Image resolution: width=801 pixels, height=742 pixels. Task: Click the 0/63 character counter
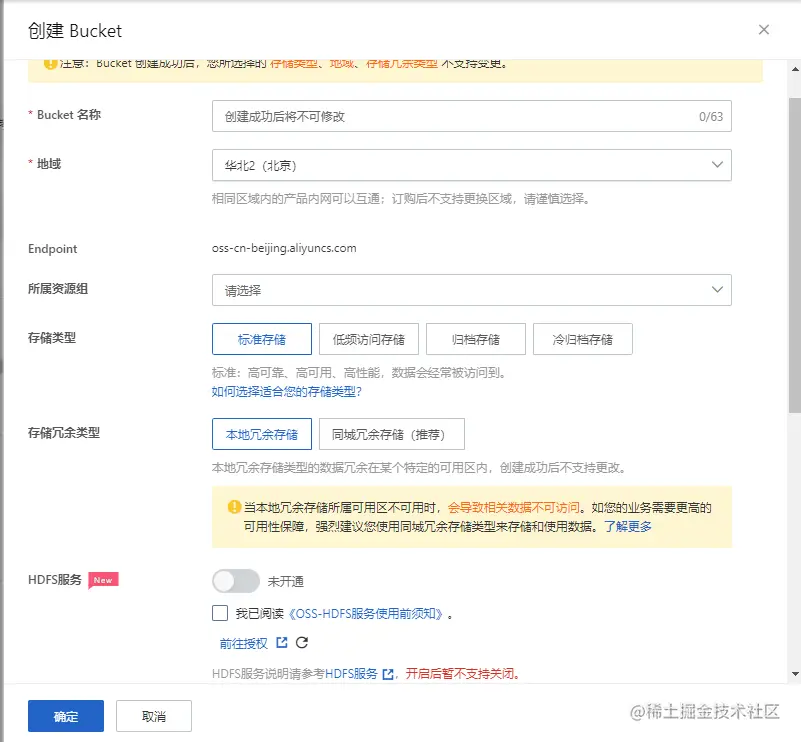711,116
